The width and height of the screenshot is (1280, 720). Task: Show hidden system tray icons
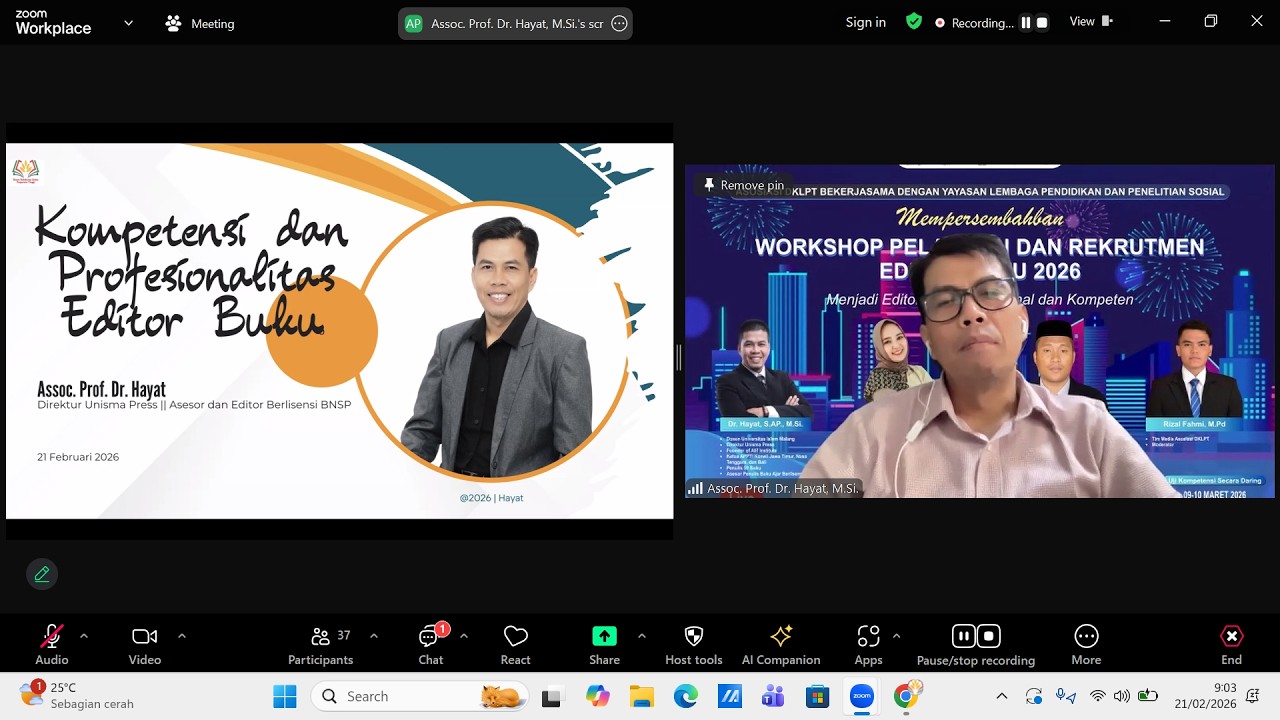click(1002, 696)
